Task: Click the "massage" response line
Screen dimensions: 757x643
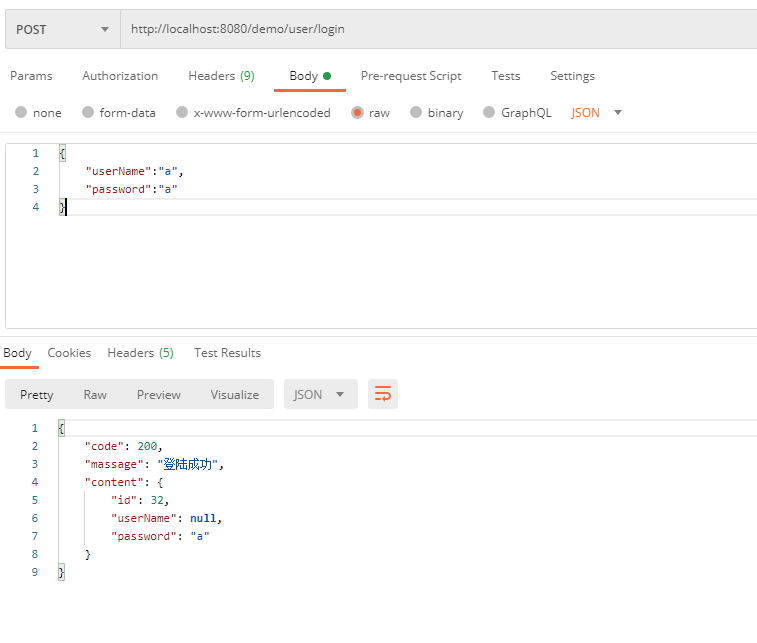Action: [154, 464]
